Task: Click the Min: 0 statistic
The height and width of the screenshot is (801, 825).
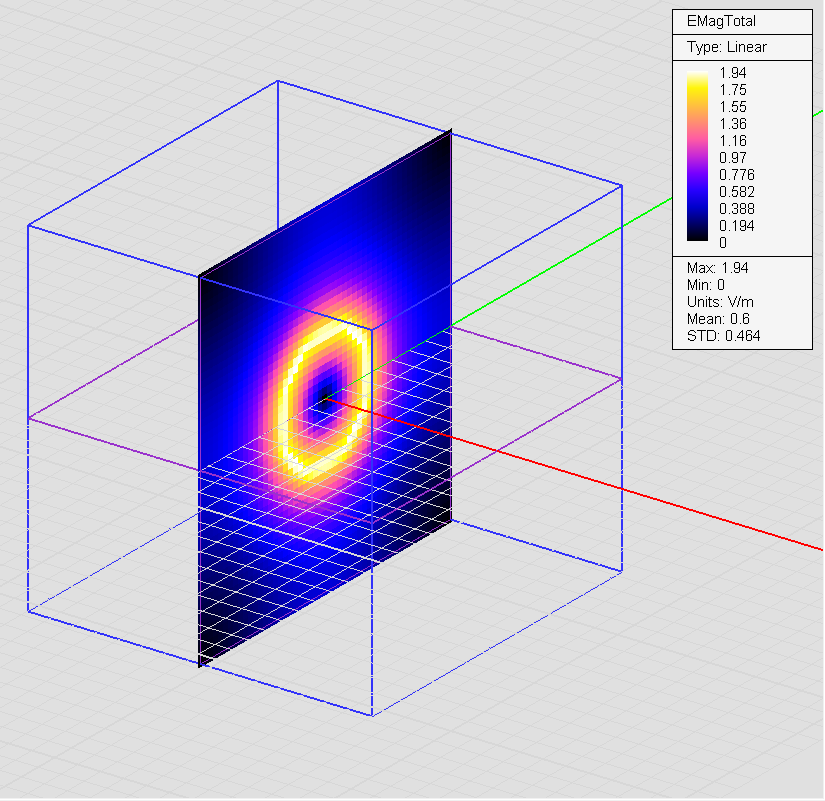Action: pos(706,285)
